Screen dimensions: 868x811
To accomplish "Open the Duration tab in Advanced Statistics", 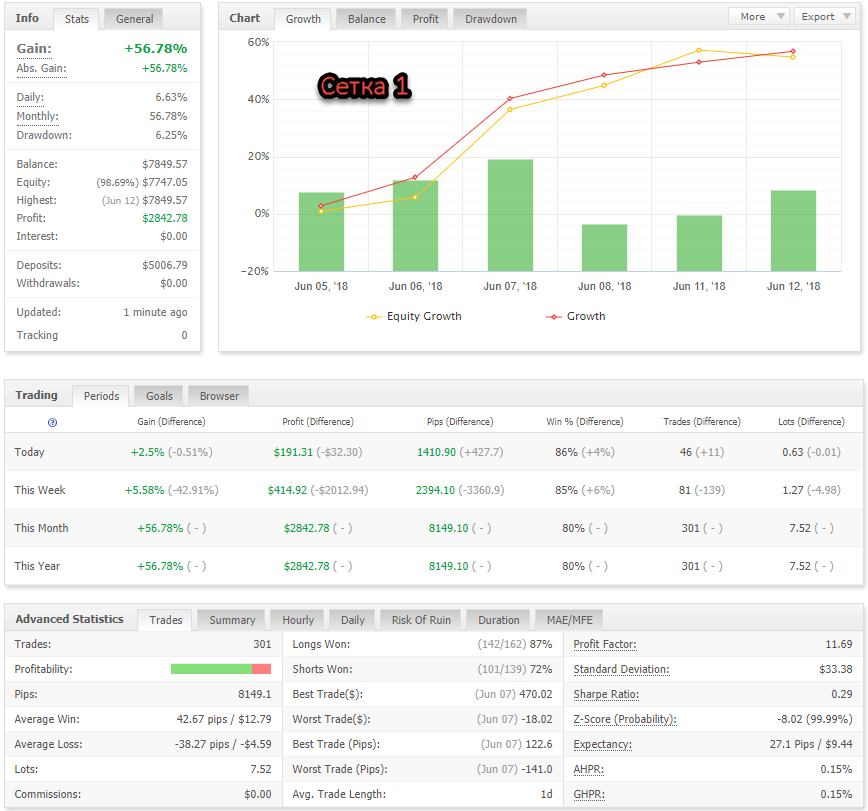I will click(499, 620).
